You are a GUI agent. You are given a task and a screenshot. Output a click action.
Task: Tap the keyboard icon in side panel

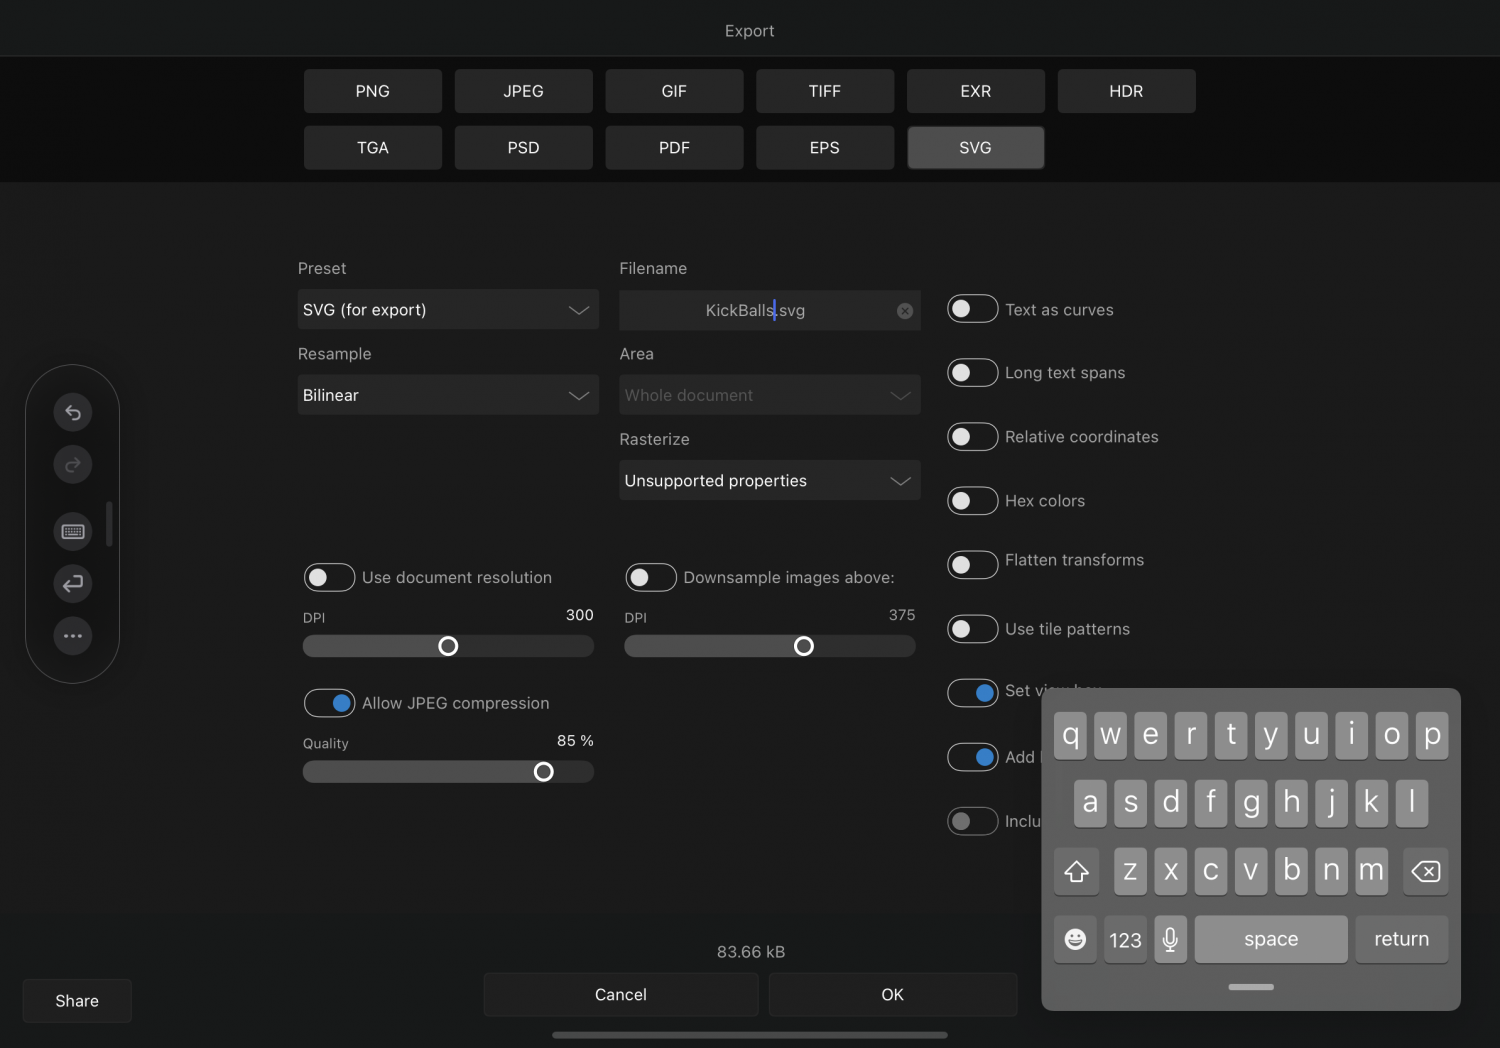point(73,531)
